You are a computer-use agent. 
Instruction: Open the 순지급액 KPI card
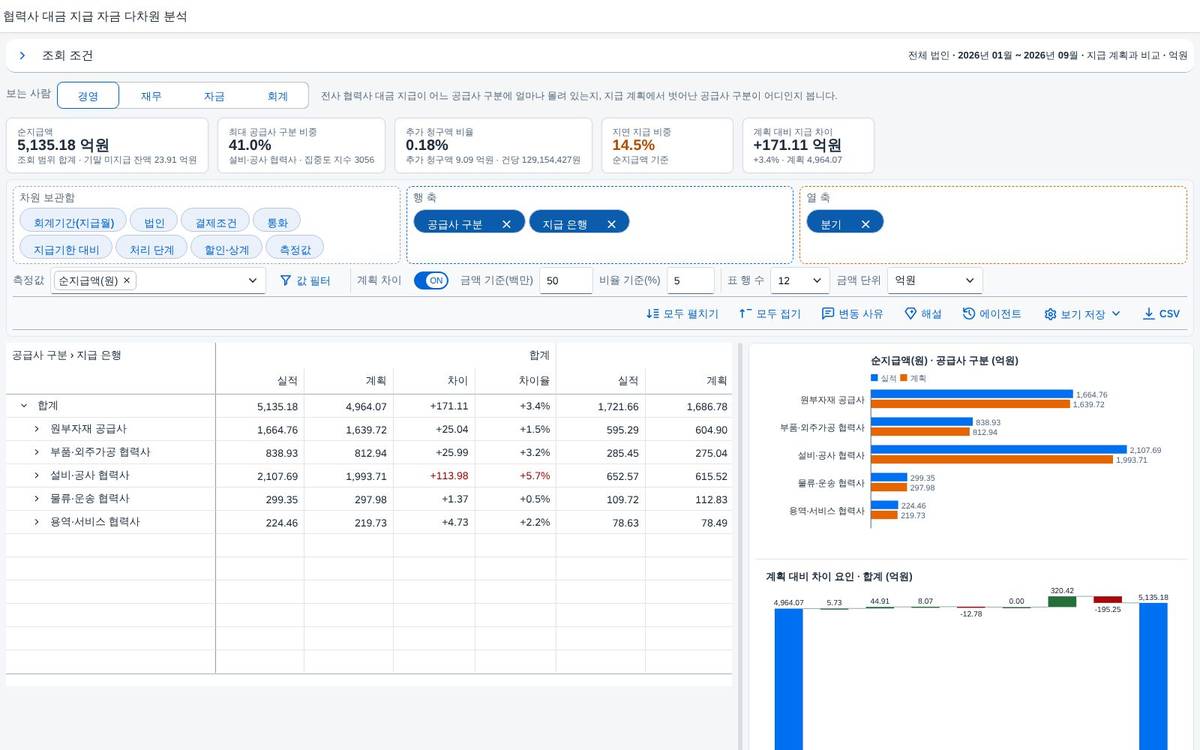(x=107, y=145)
